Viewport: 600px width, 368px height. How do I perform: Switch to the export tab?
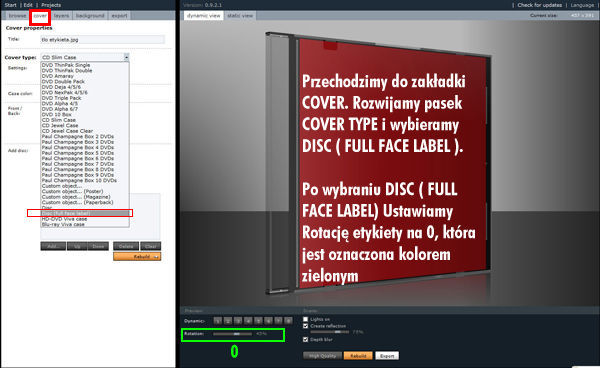pos(119,16)
